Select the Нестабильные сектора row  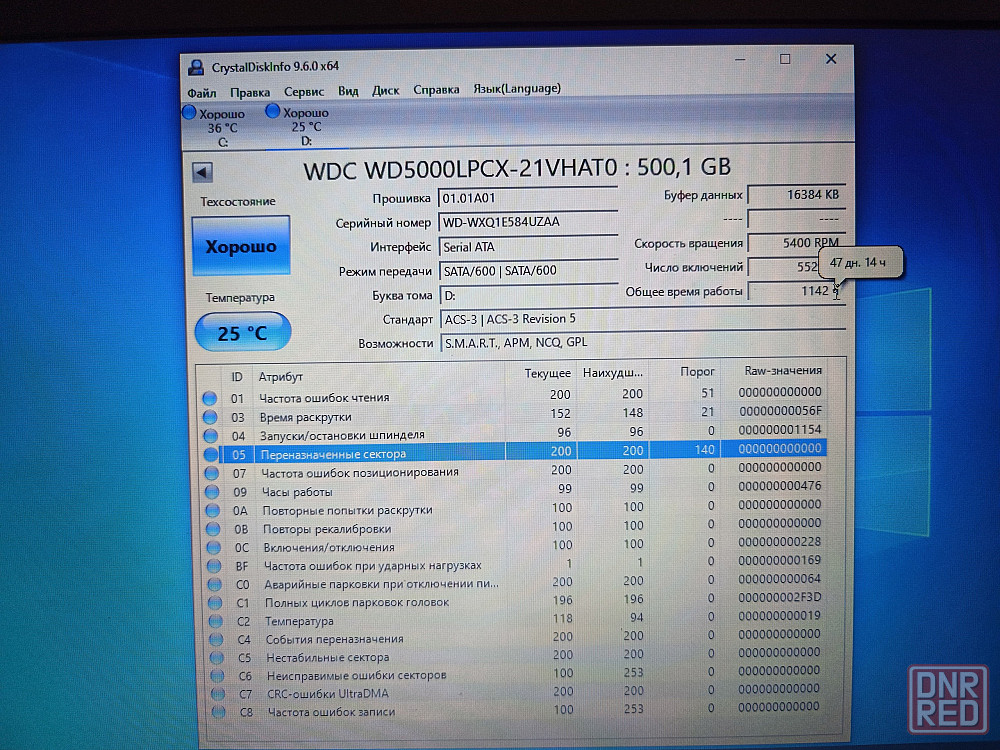[517, 656]
